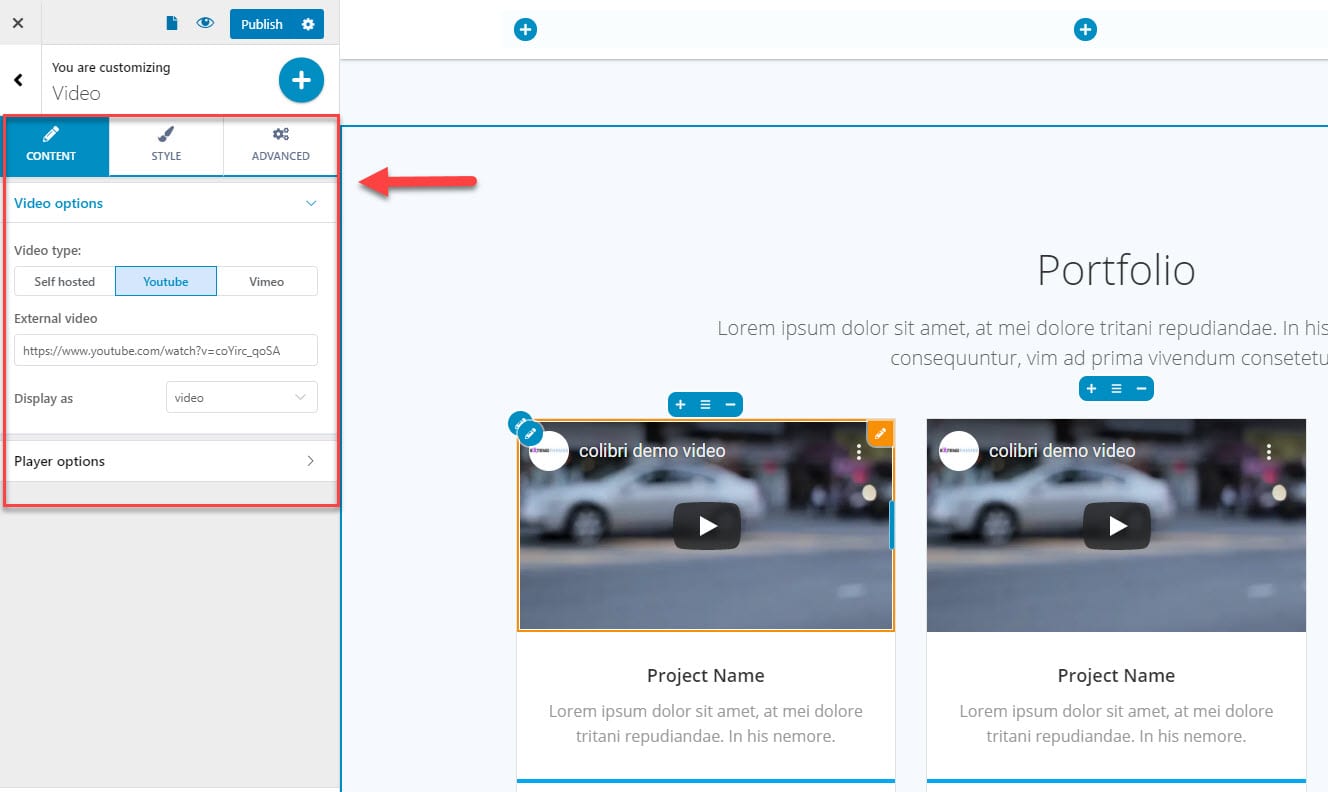Viewport: 1328px width, 792px height.
Task: Switch to the STYLE tab
Action: 165,146
